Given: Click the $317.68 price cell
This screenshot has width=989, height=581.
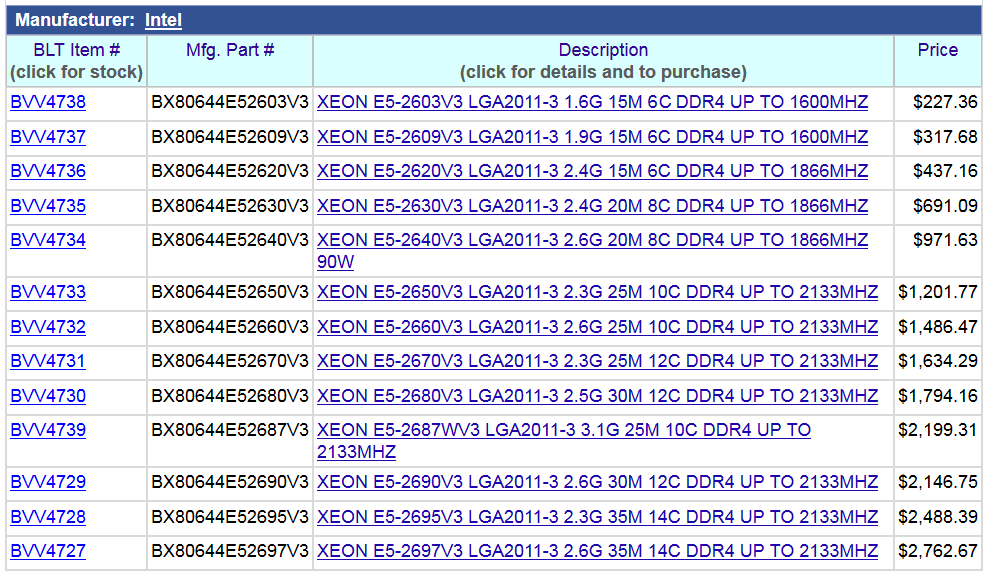Looking at the screenshot, I should [x=938, y=138].
